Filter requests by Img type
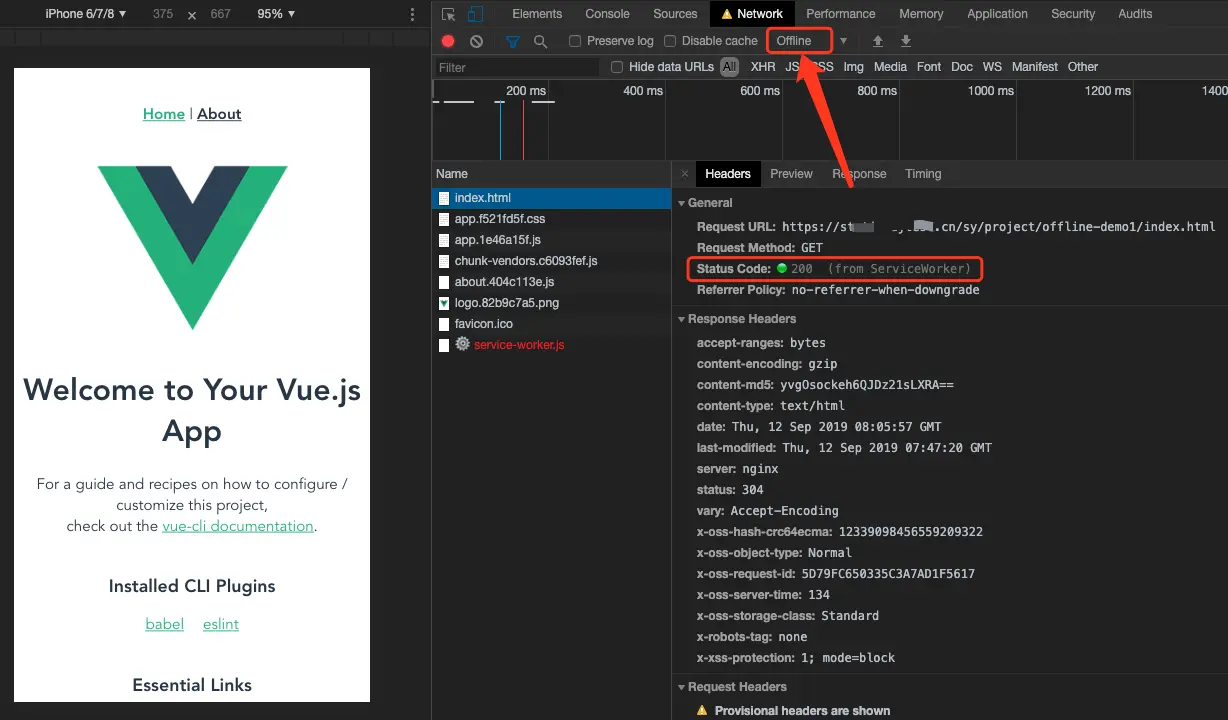This screenshot has height=720, width=1228. 853,67
